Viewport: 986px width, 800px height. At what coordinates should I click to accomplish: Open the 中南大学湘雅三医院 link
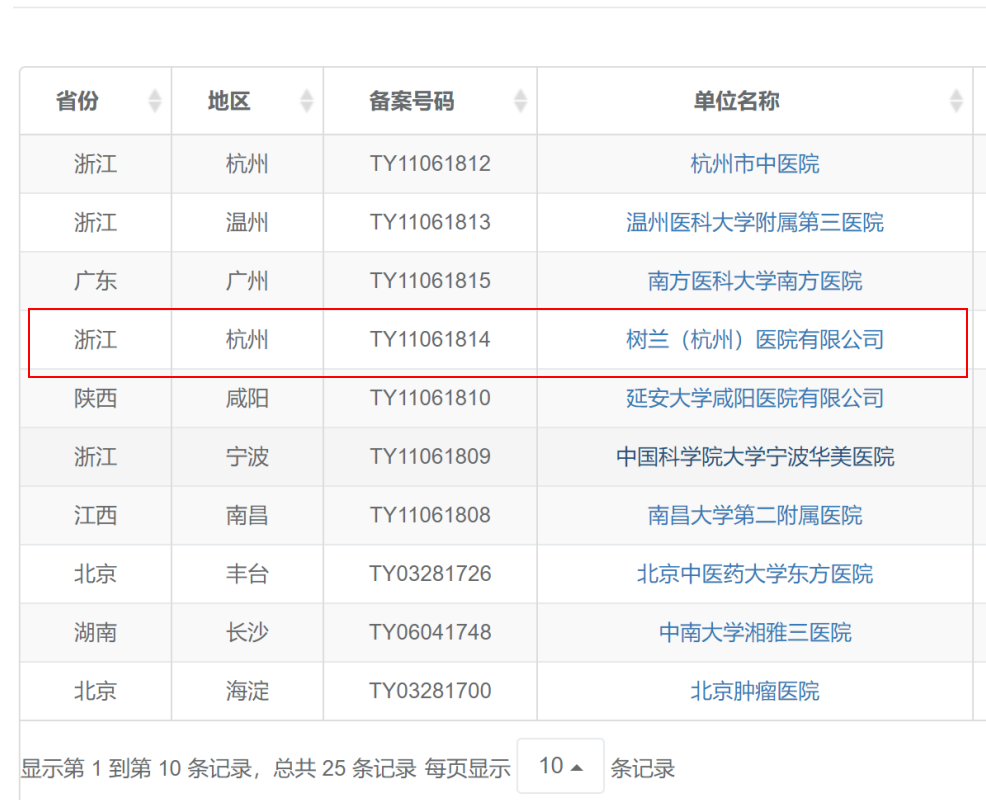(755, 632)
